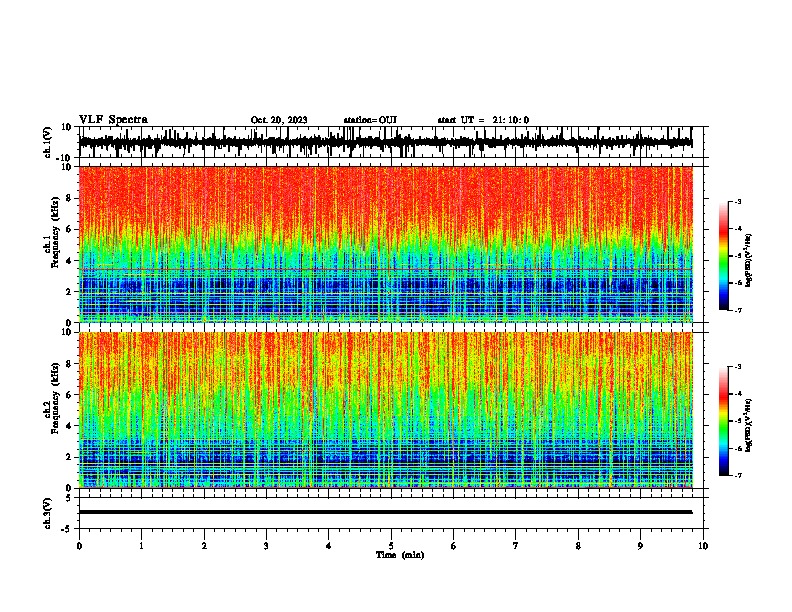
Task: Click time axis tick label "5"
Action: (391, 546)
